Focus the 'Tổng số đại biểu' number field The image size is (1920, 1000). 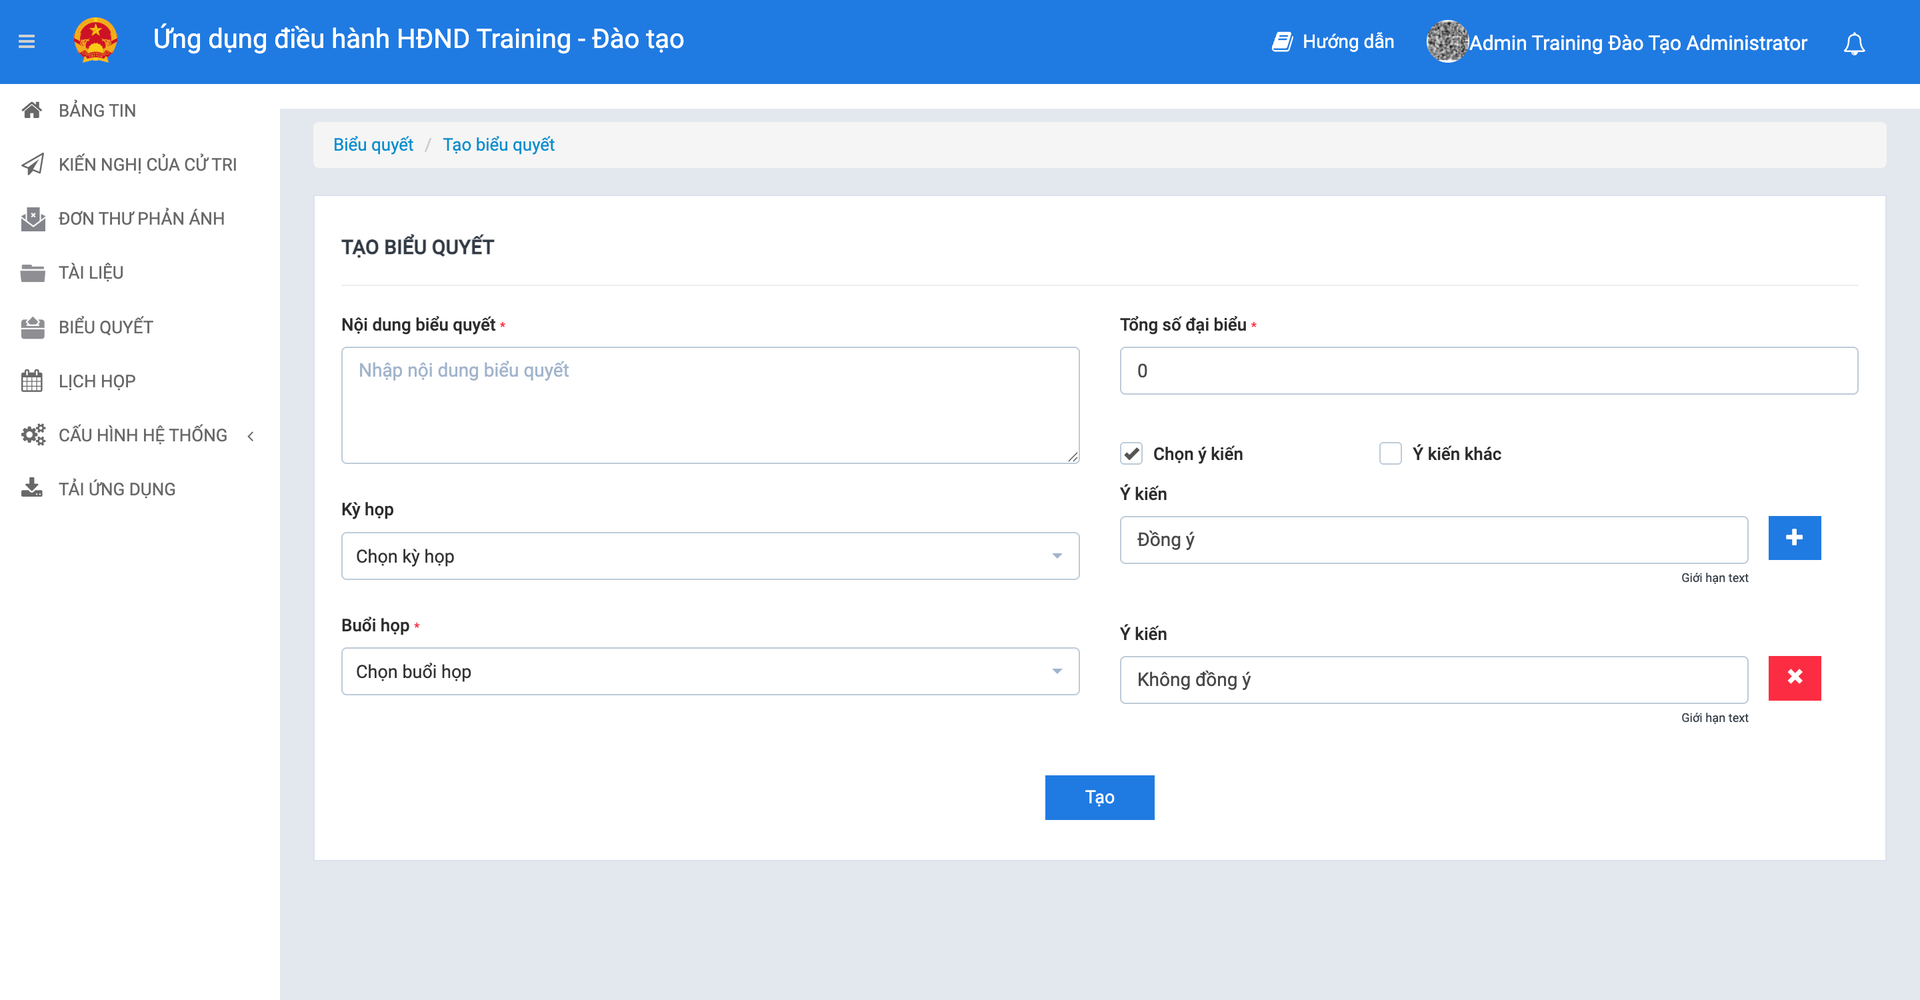1488,371
